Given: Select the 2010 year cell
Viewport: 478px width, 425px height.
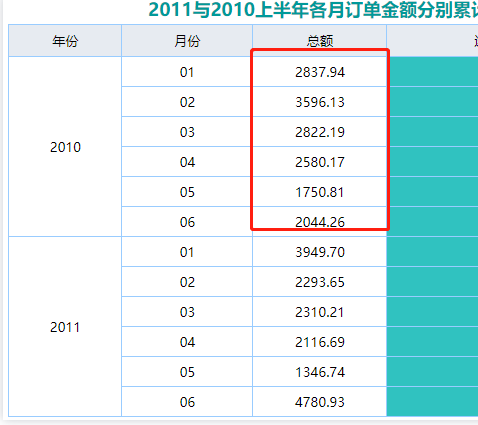Looking at the screenshot, I should (x=65, y=147).
